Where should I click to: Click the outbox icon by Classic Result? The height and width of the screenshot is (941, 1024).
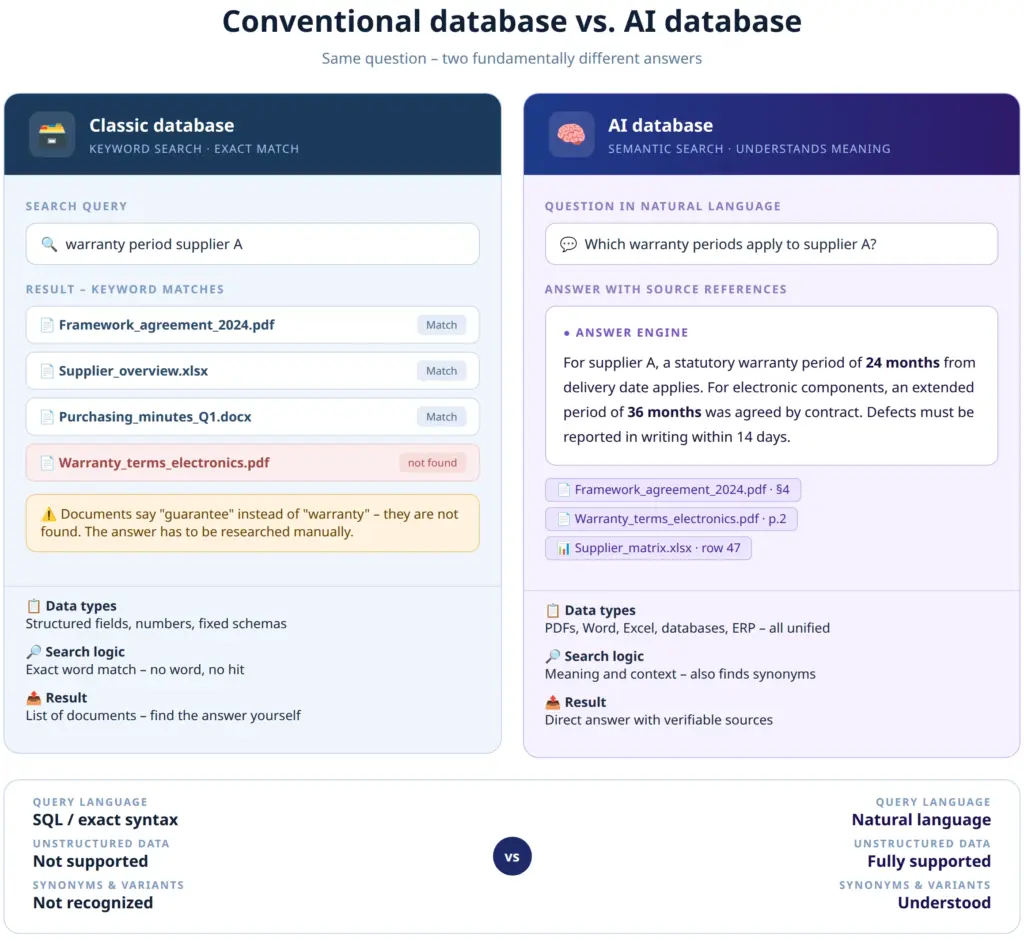pyautogui.click(x=34, y=698)
